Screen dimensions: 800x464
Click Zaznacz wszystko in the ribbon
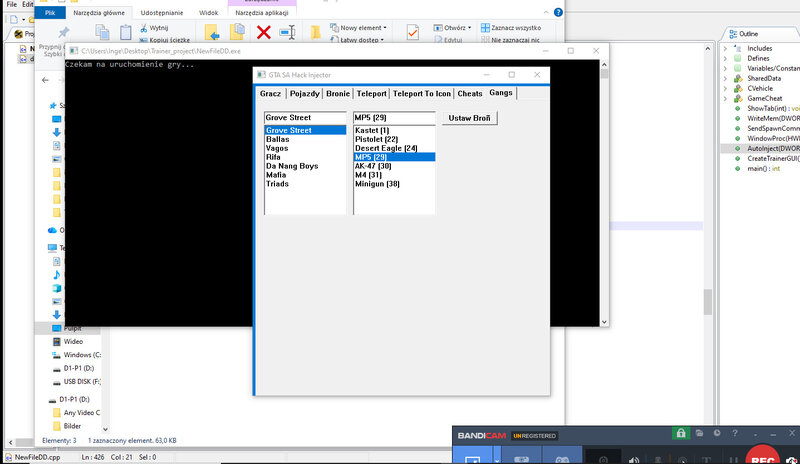click(x=511, y=28)
